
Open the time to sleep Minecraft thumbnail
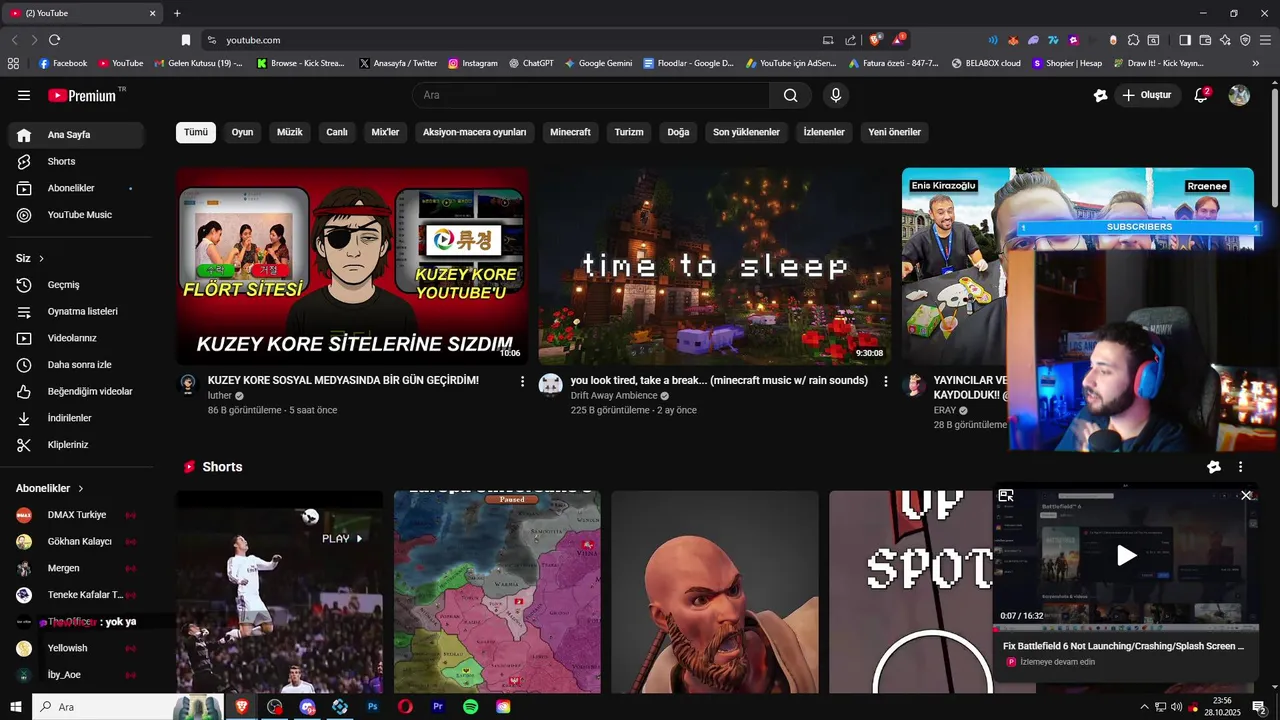click(715, 266)
